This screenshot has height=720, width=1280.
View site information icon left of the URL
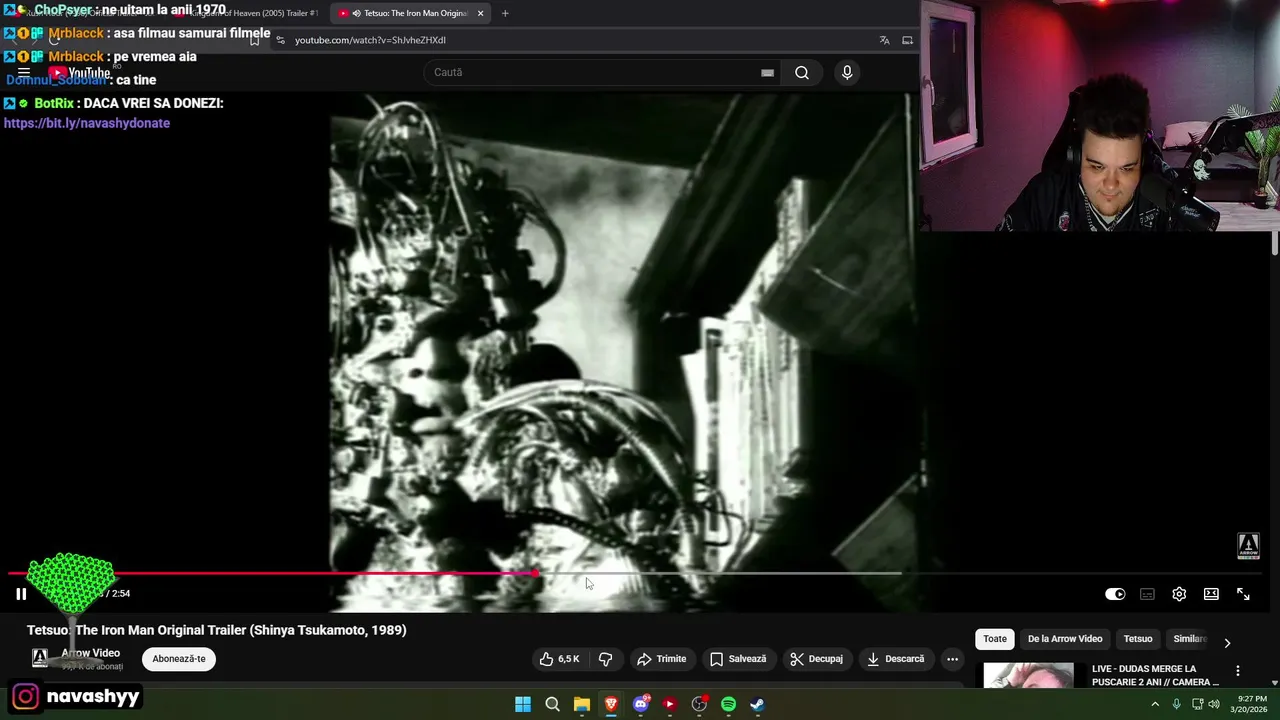(281, 40)
